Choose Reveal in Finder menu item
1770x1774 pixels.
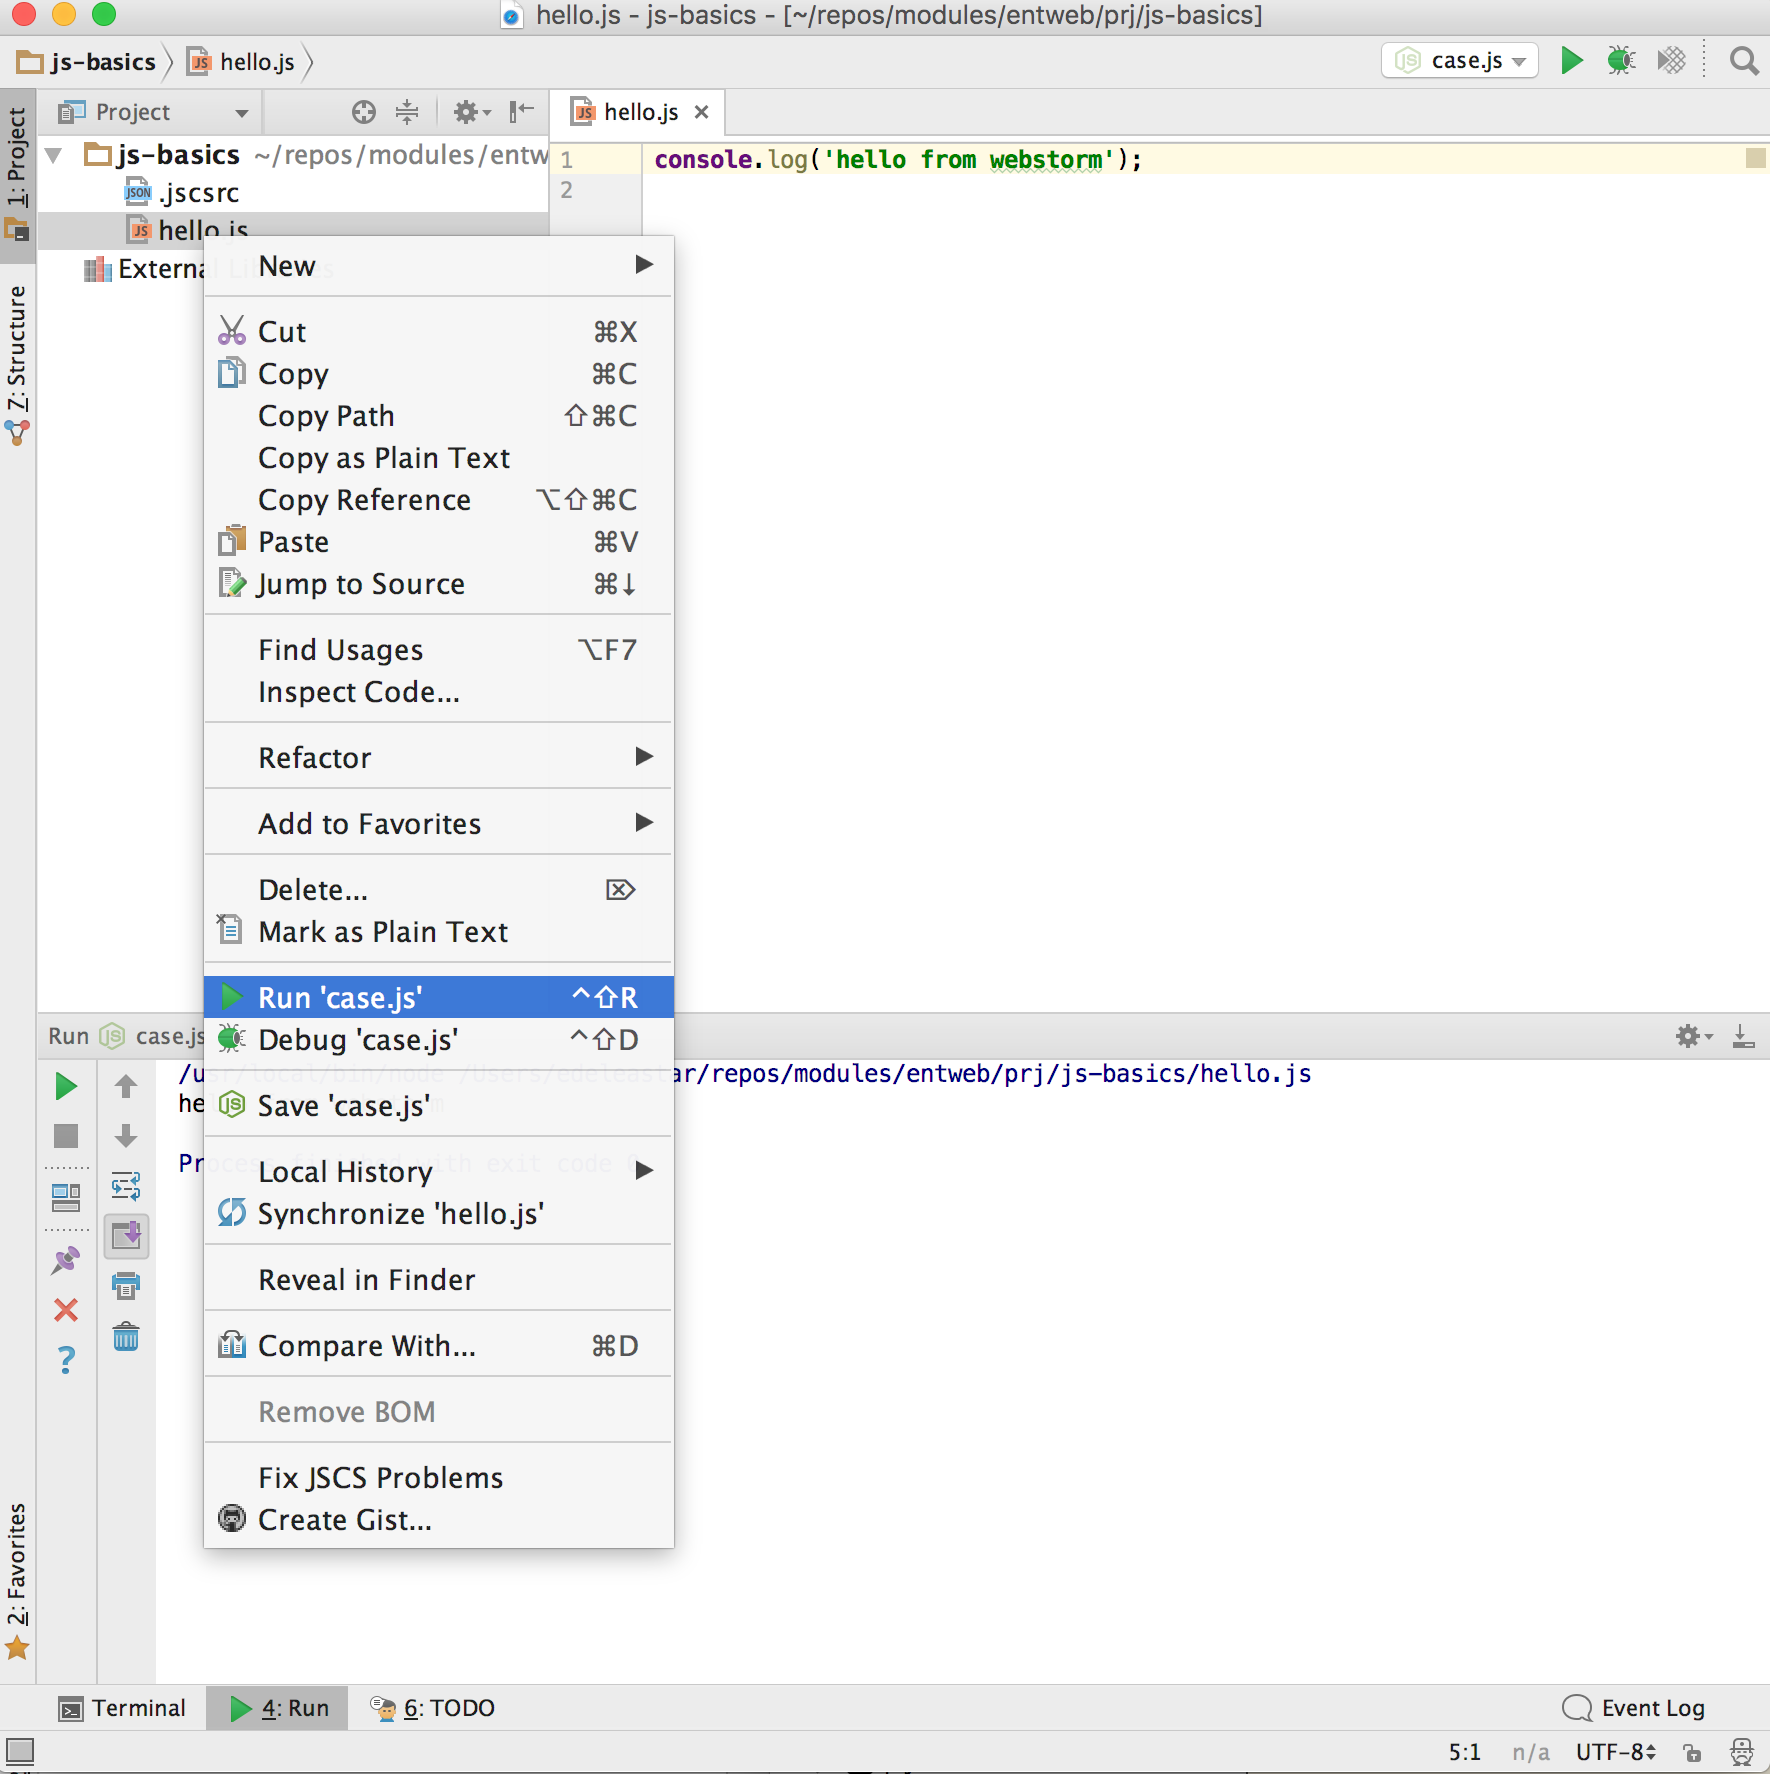(366, 1280)
